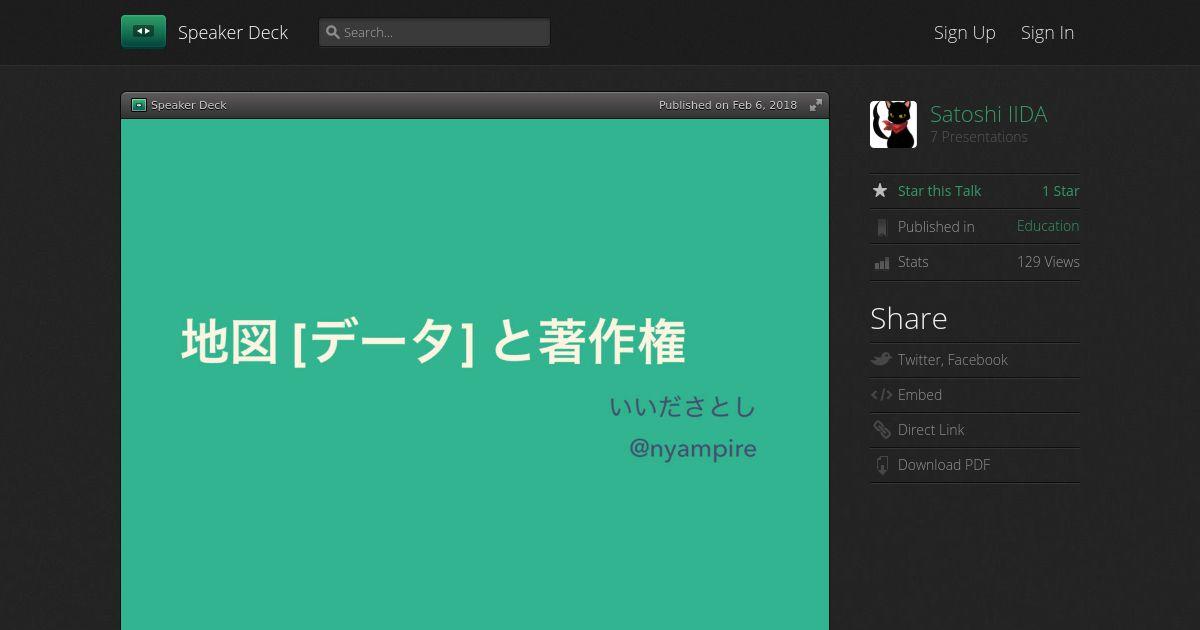Click the chain link Direct Link icon

(x=881, y=430)
